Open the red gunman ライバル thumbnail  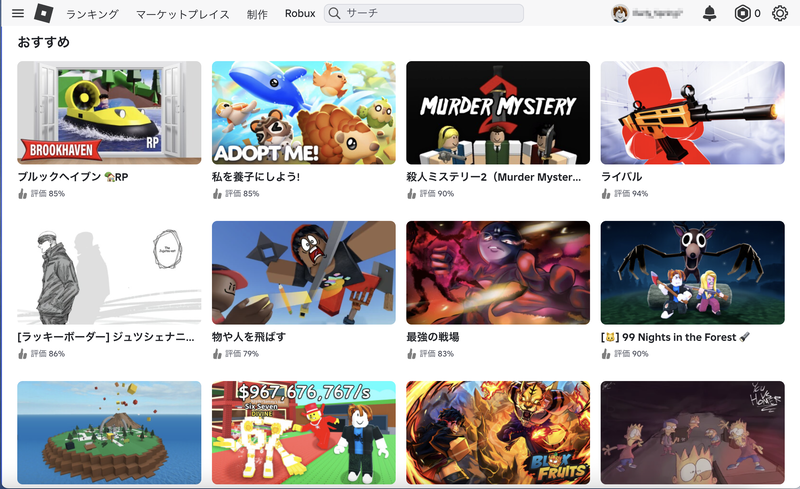click(692, 113)
